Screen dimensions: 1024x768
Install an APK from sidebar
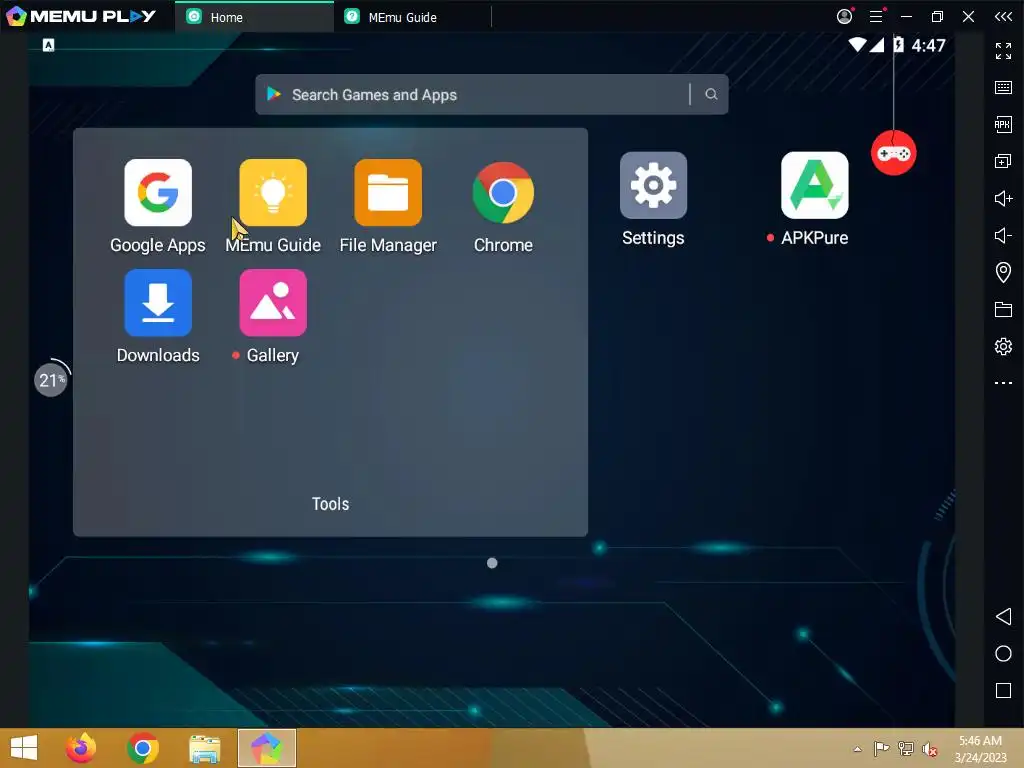pos(1003,124)
